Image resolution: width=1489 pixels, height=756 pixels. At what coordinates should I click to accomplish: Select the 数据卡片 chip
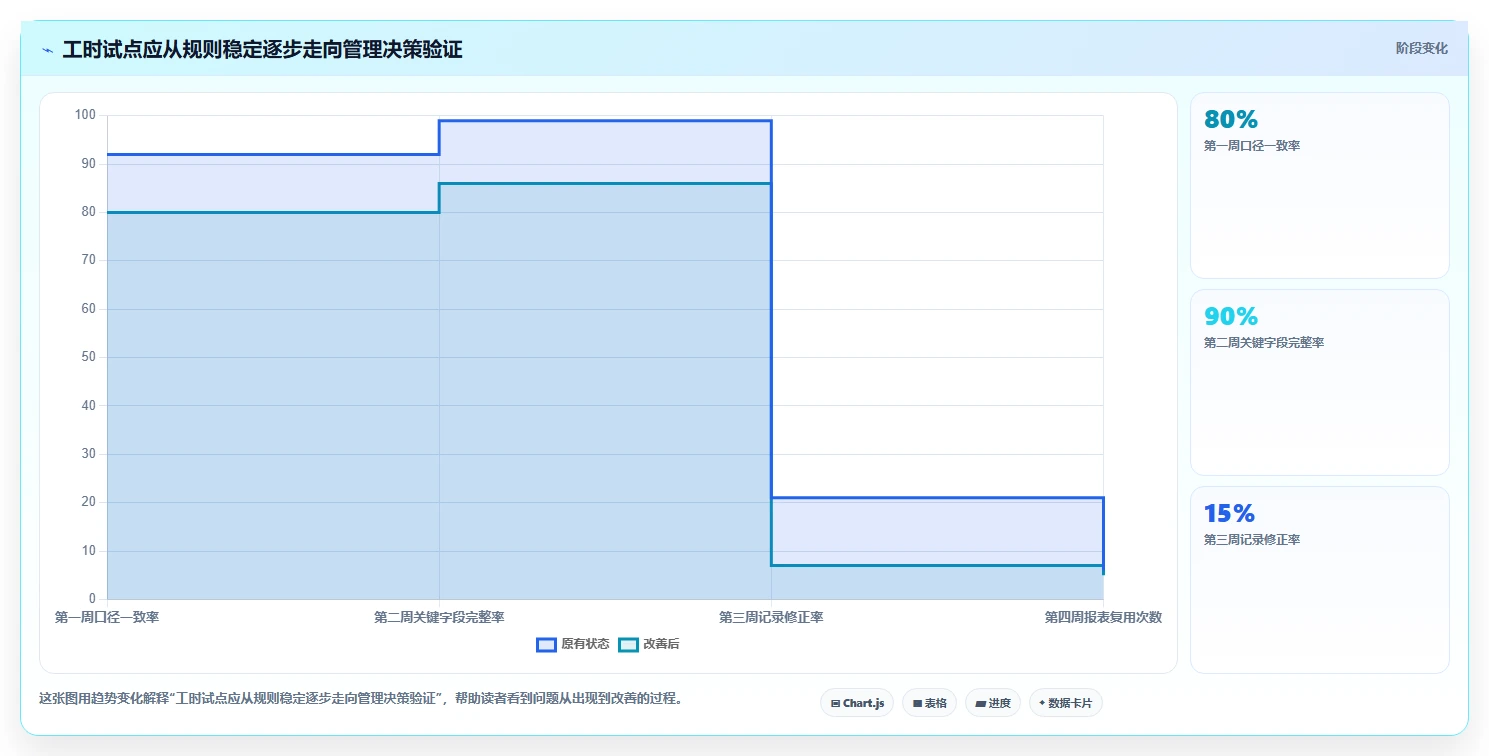point(1065,703)
